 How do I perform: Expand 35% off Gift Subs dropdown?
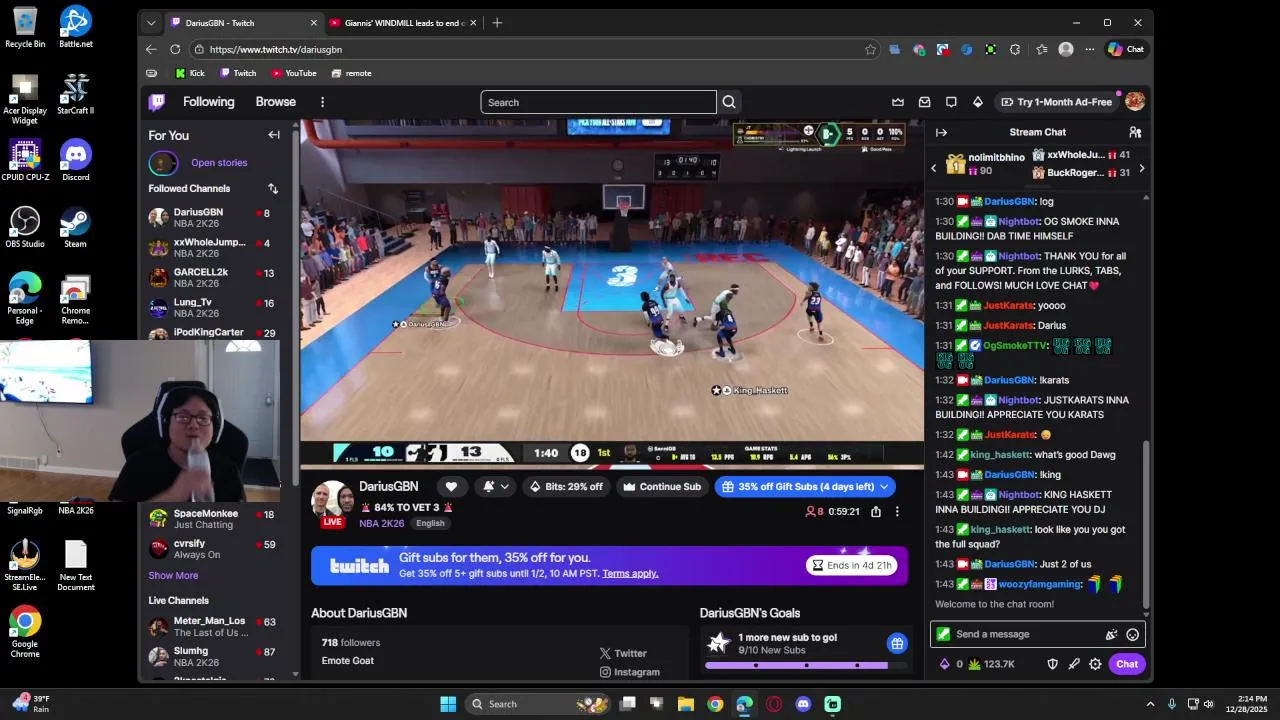pos(884,487)
